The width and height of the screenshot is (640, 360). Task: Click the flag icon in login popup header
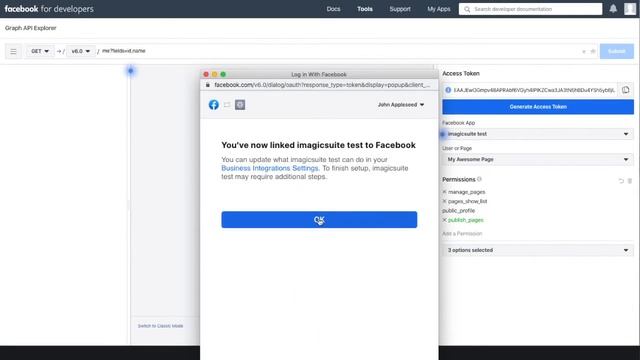[227, 105]
